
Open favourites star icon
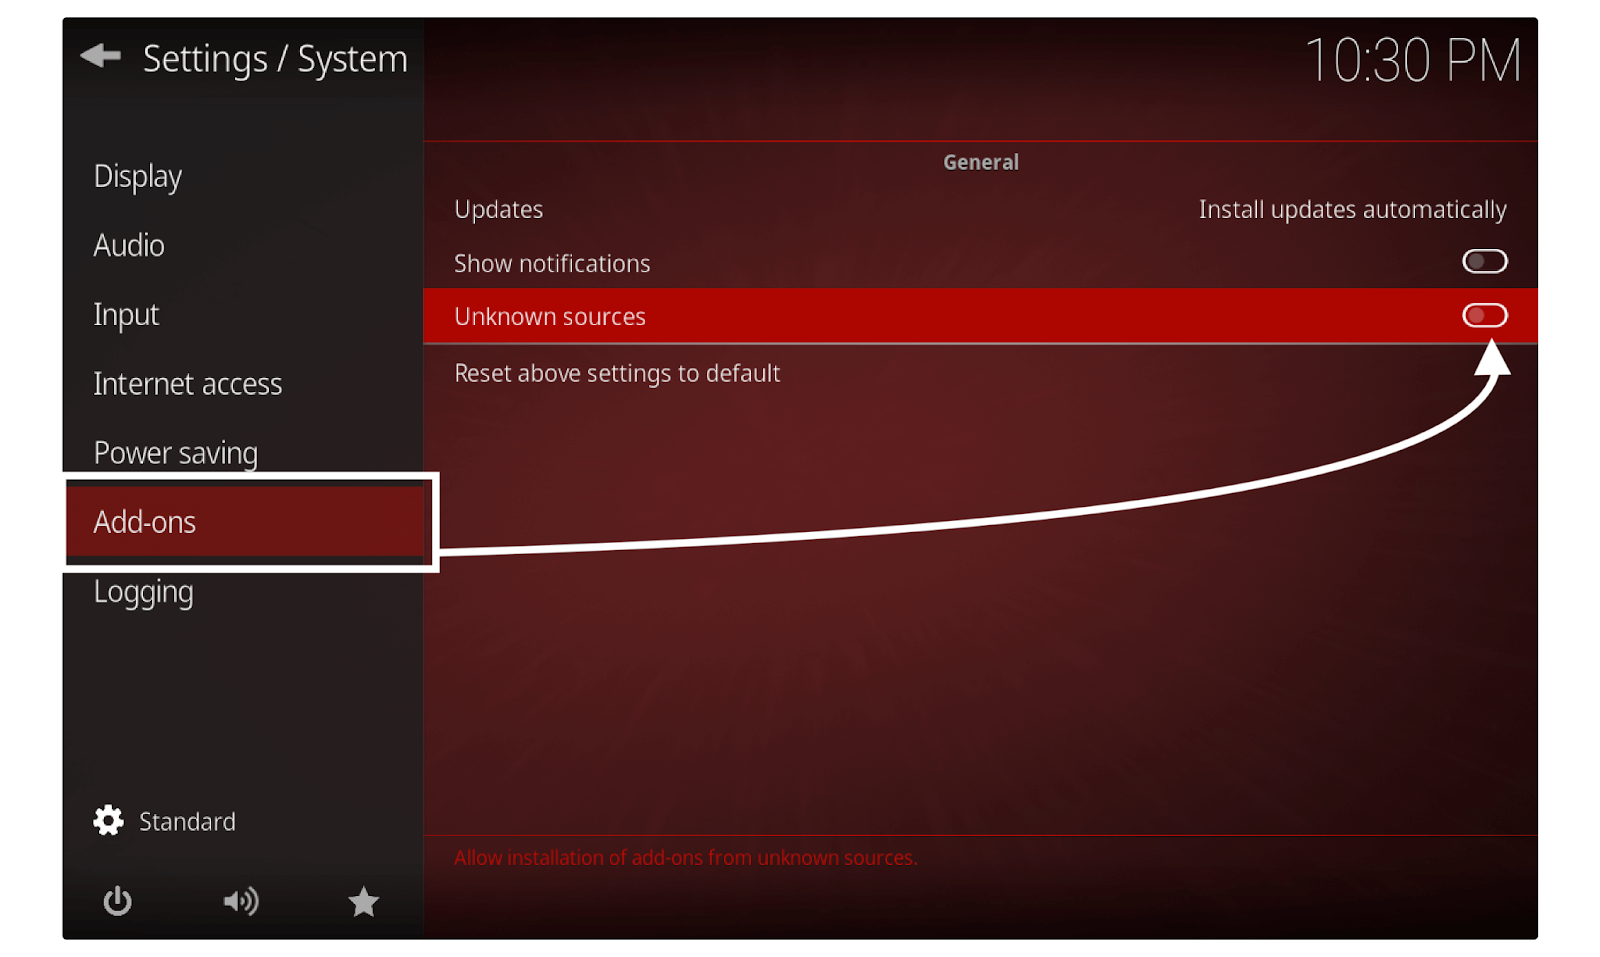click(x=364, y=901)
